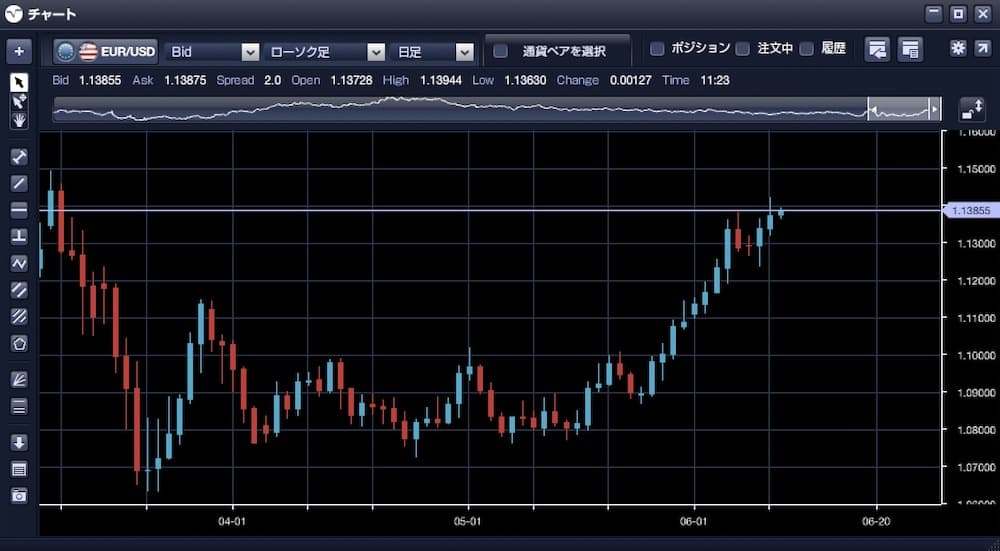Click the Bid value 1.13855
Screen dimensions: 1000x551
pos(100,80)
